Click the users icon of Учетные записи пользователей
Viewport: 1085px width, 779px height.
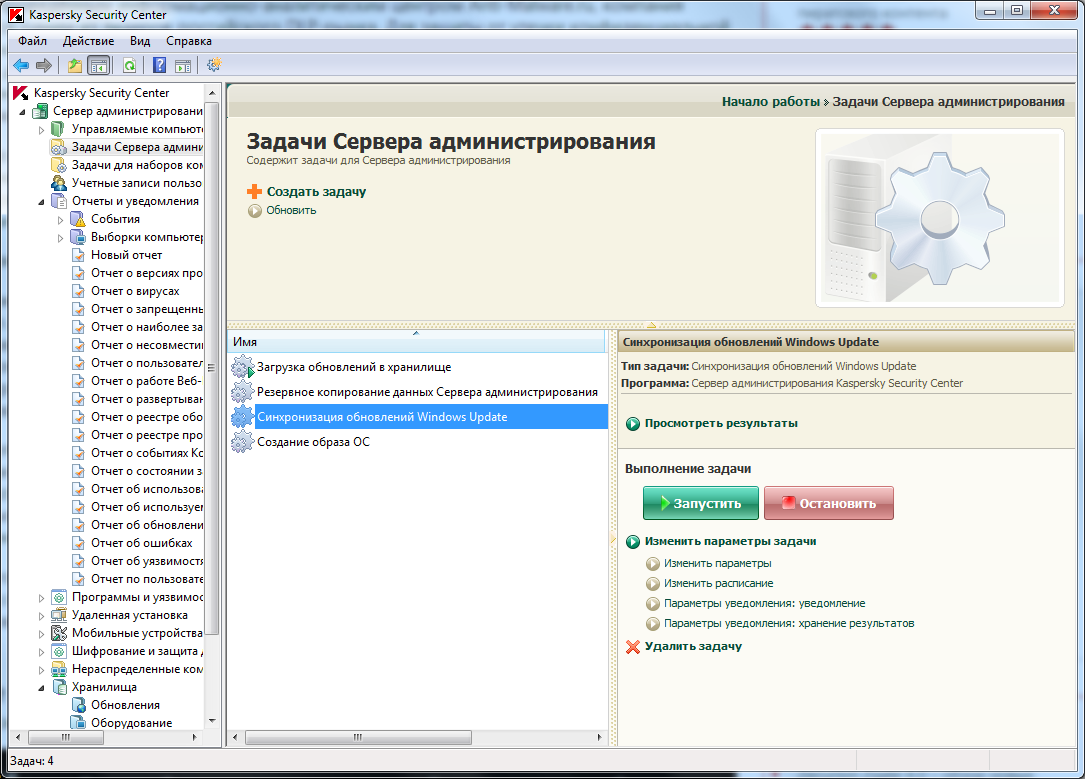tap(59, 183)
